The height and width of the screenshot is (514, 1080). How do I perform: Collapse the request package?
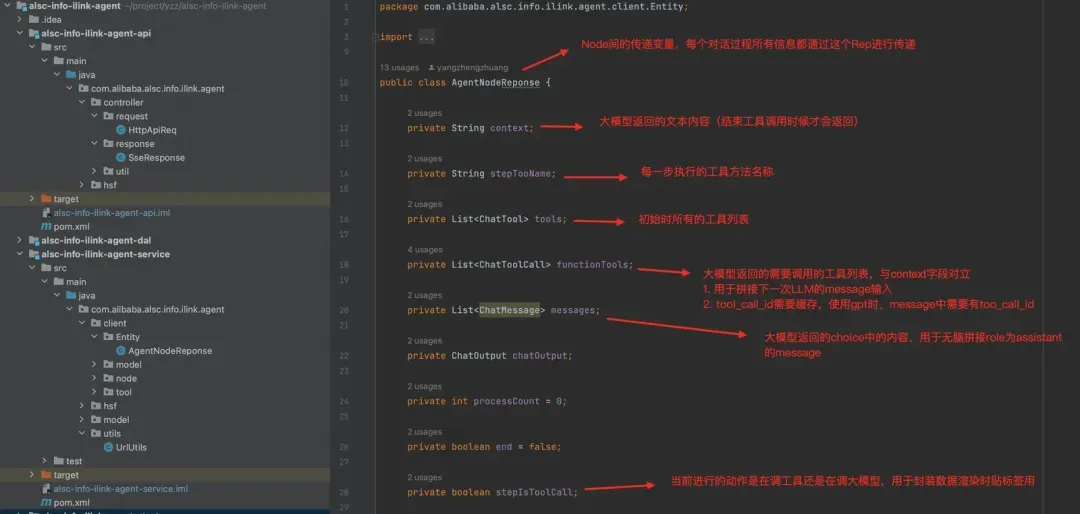[x=94, y=116]
